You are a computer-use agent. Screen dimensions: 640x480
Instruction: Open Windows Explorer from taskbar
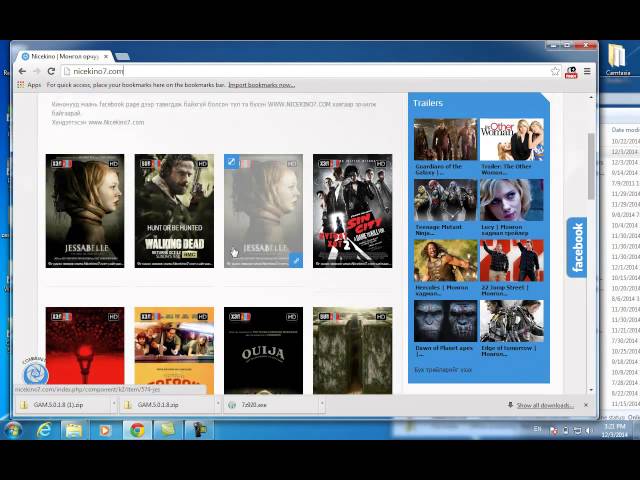coord(74,430)
